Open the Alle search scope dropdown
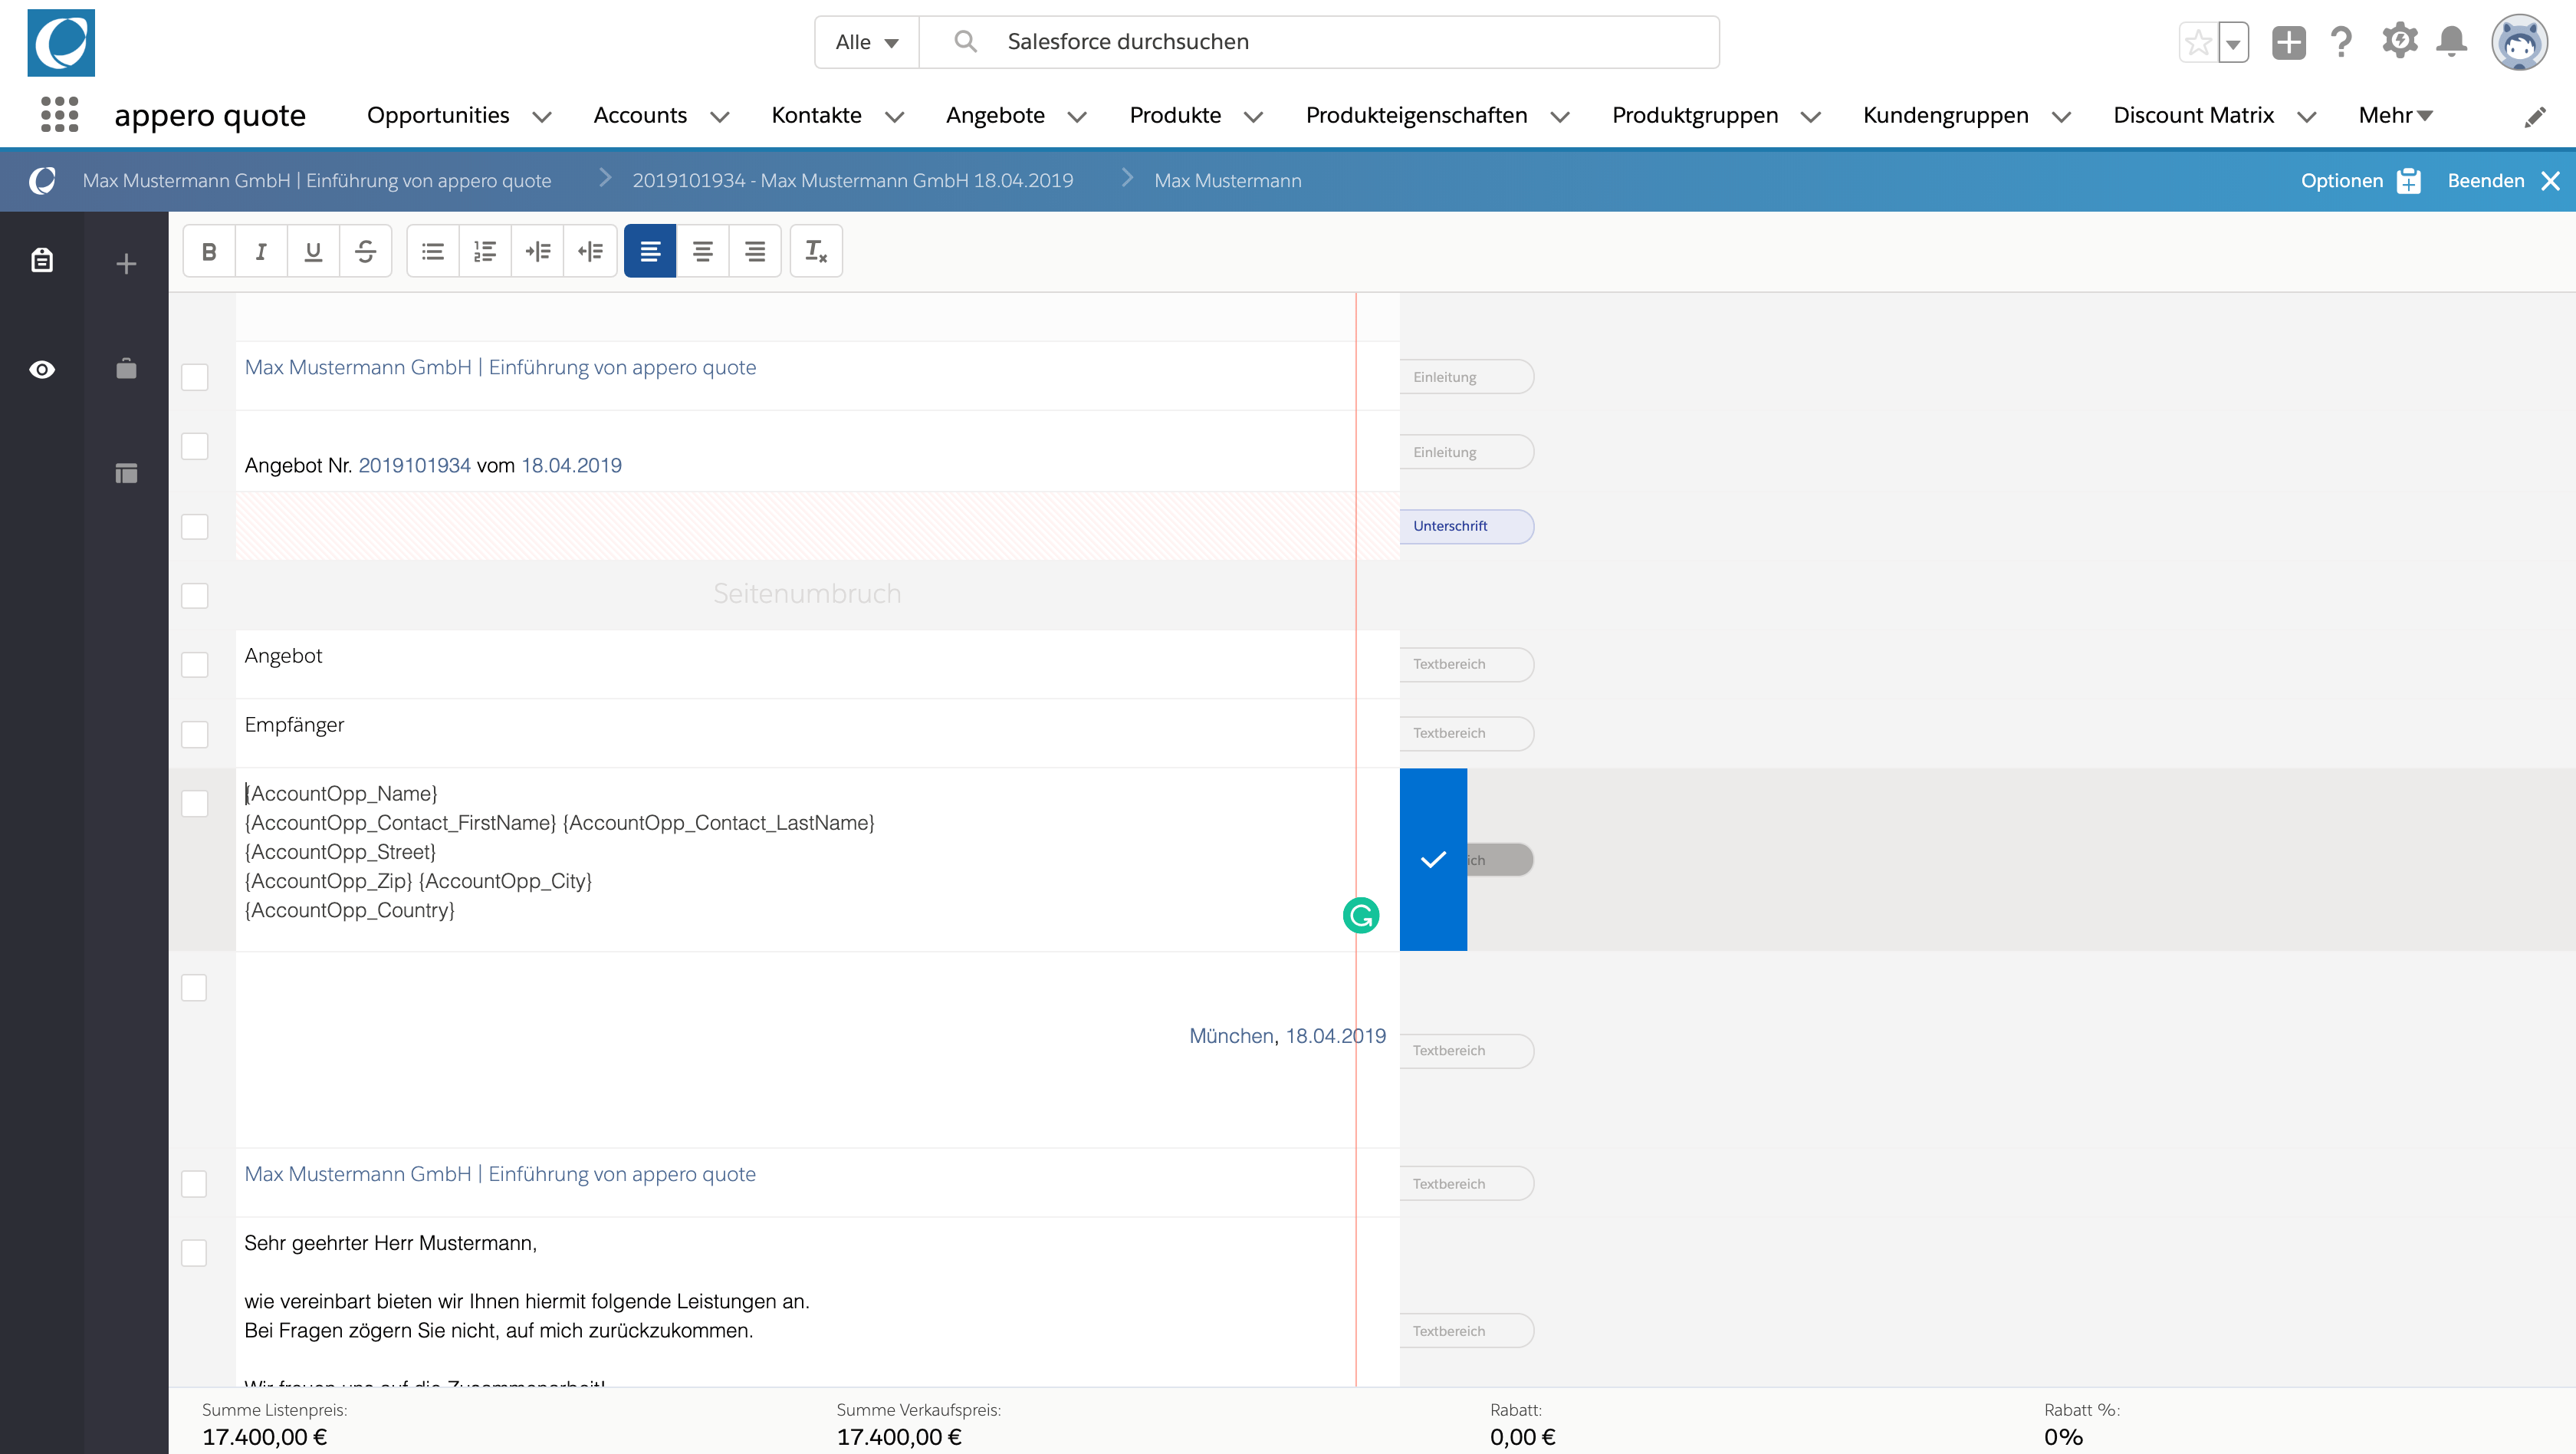Screen dimensions: 2576x1454 (x=866, y=42)
